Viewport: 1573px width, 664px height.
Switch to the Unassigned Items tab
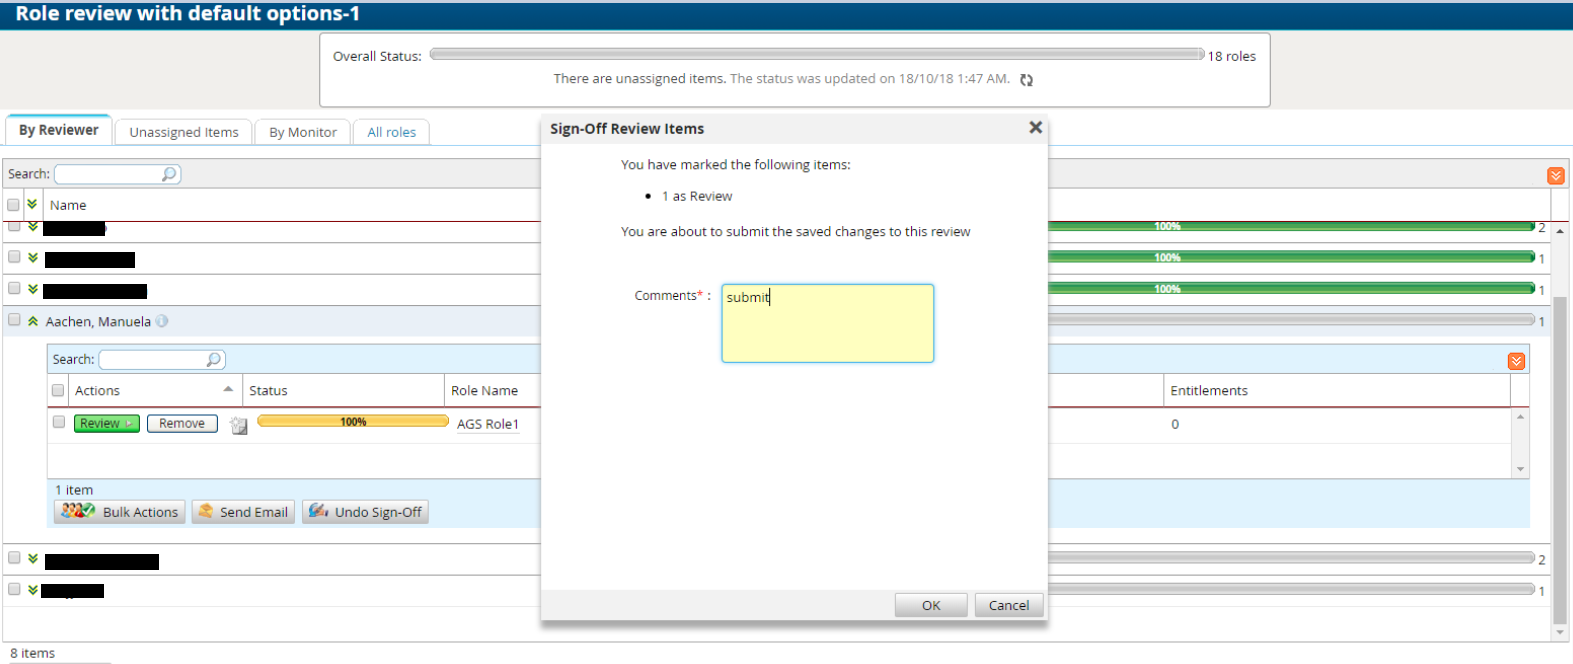point(184,132)
